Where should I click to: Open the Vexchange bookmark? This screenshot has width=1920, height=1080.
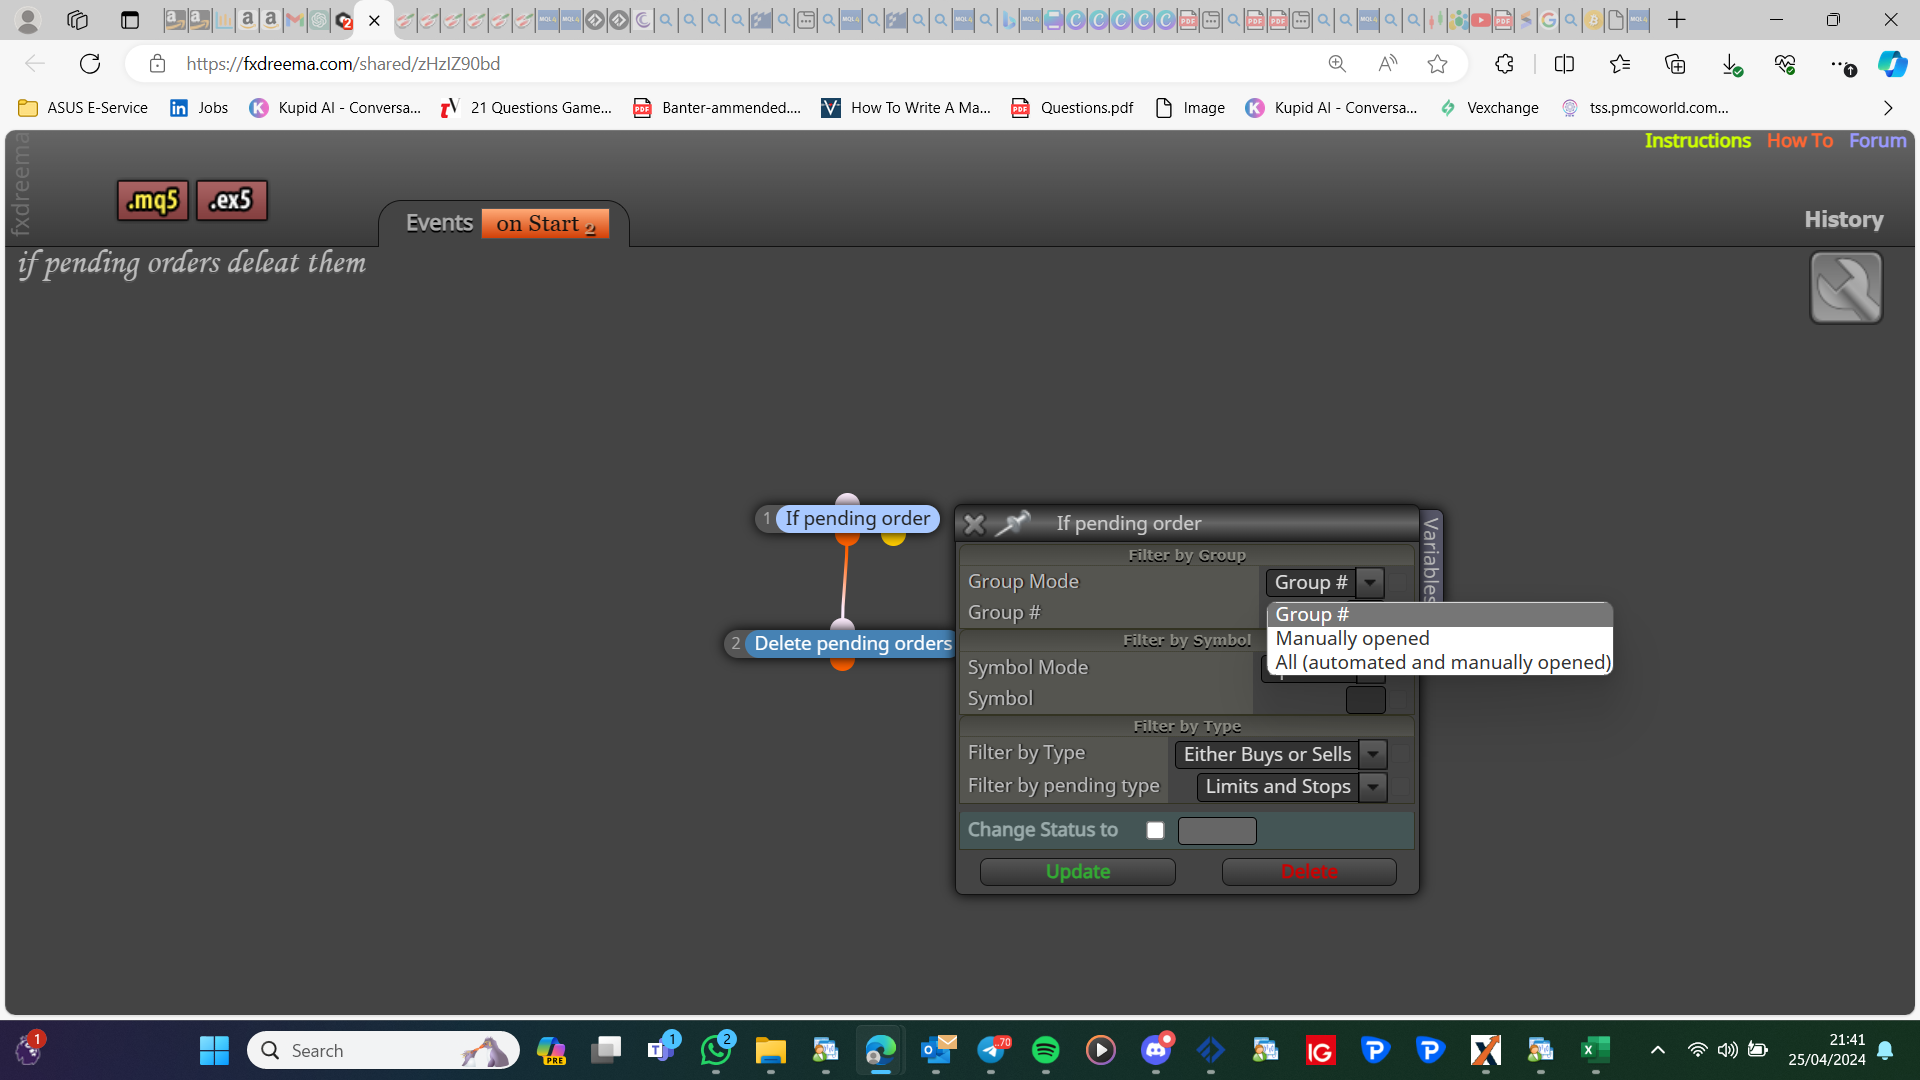coord(1489,108)
